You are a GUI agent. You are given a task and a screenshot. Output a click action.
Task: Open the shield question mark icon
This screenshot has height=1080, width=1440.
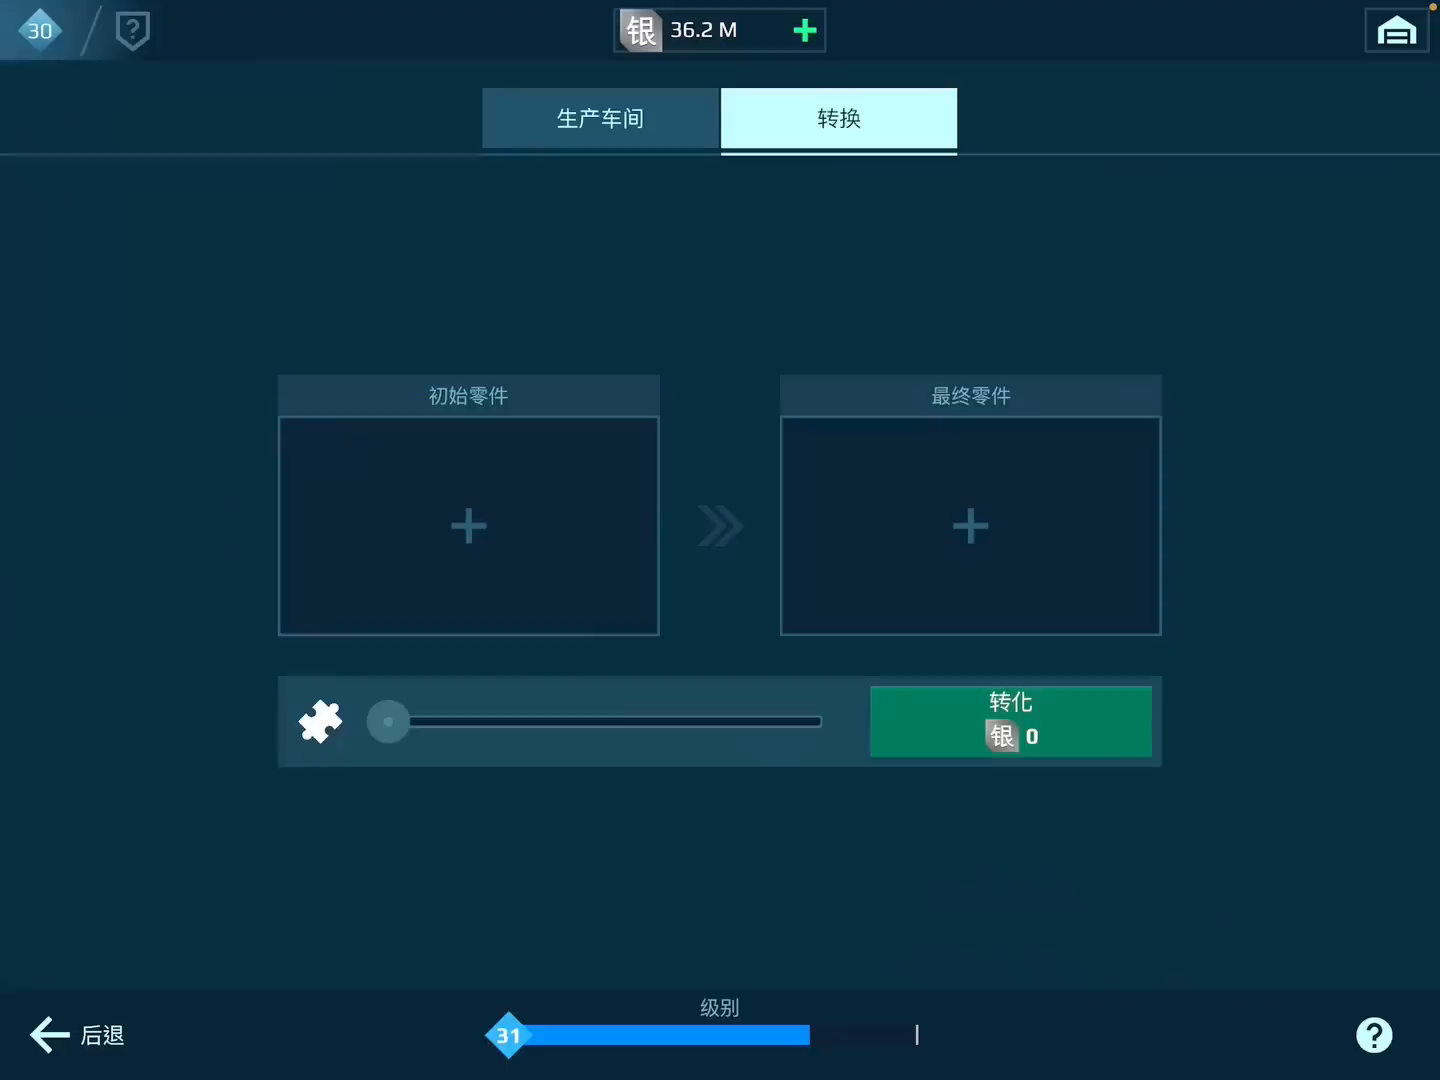pyautogui.click(x=132, y=30)
